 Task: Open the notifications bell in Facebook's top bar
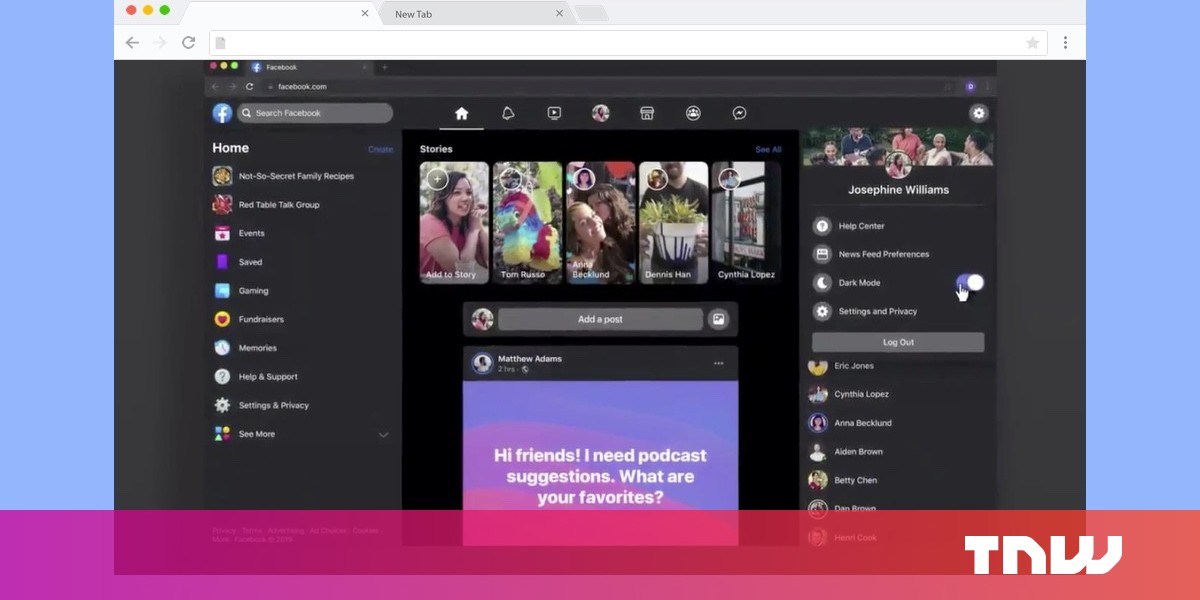[508, 113]
